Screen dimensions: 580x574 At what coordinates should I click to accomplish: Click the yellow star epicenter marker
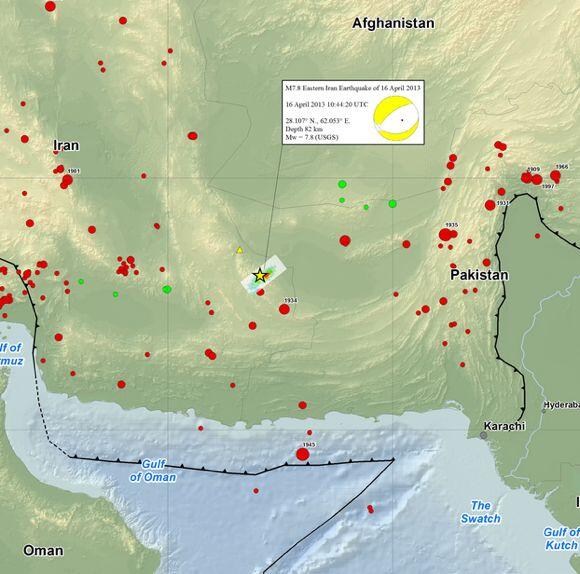pos(260,276)
